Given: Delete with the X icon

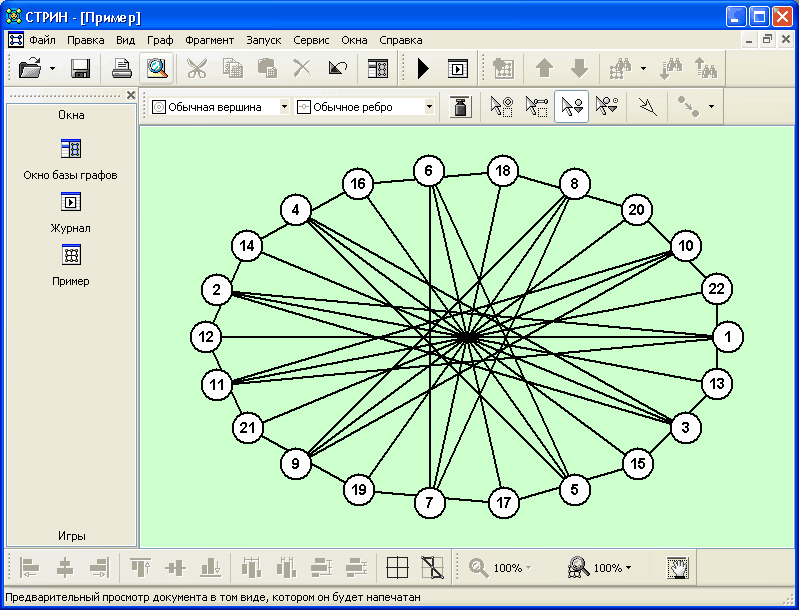Looking at the screenshot, I should pyautogui.click(x=302, y=68).
